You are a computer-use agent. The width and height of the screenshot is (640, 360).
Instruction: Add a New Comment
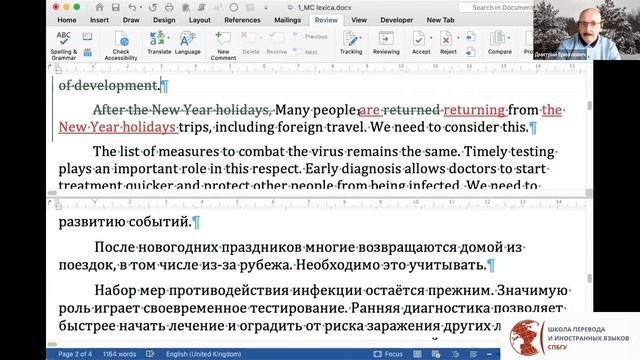pyautogui.click(x=223, y=45)
